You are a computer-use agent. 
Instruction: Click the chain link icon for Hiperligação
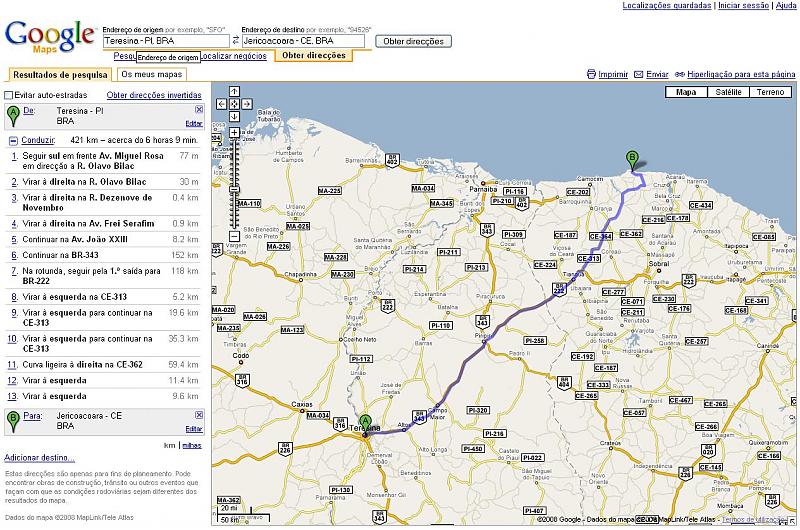[x=680, y=74]
